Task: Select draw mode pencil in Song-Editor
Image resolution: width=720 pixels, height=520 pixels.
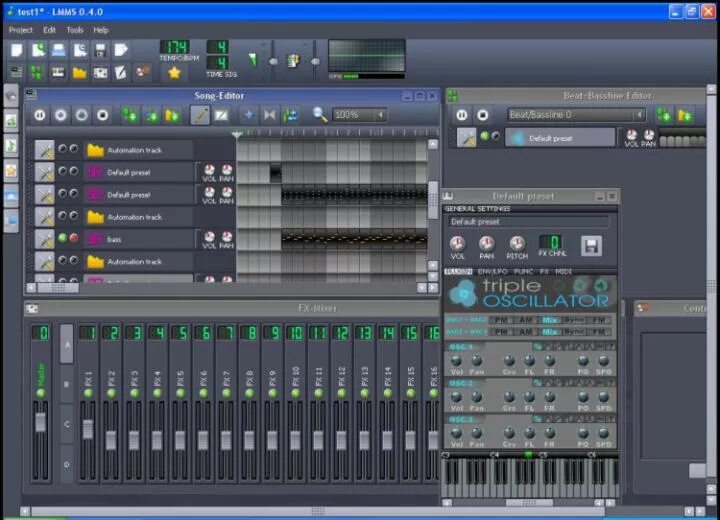Action: [x=200, y=115]
